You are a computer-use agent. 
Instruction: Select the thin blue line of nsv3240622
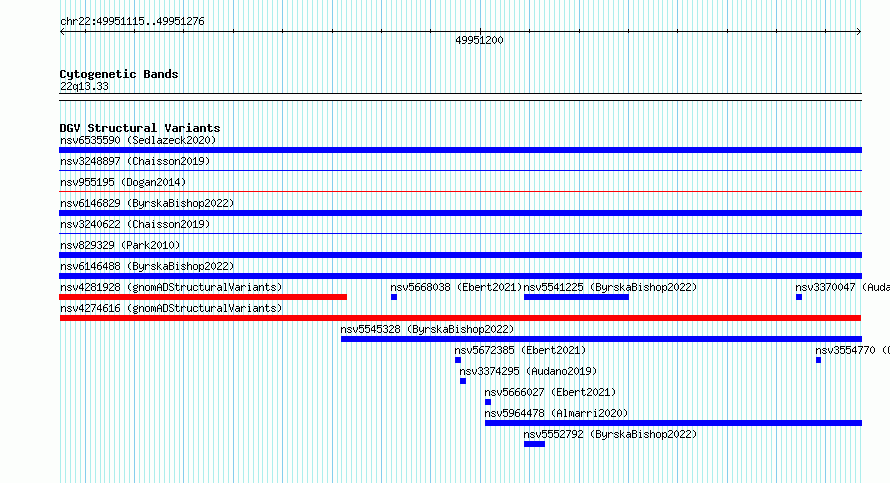coord(460,234)
